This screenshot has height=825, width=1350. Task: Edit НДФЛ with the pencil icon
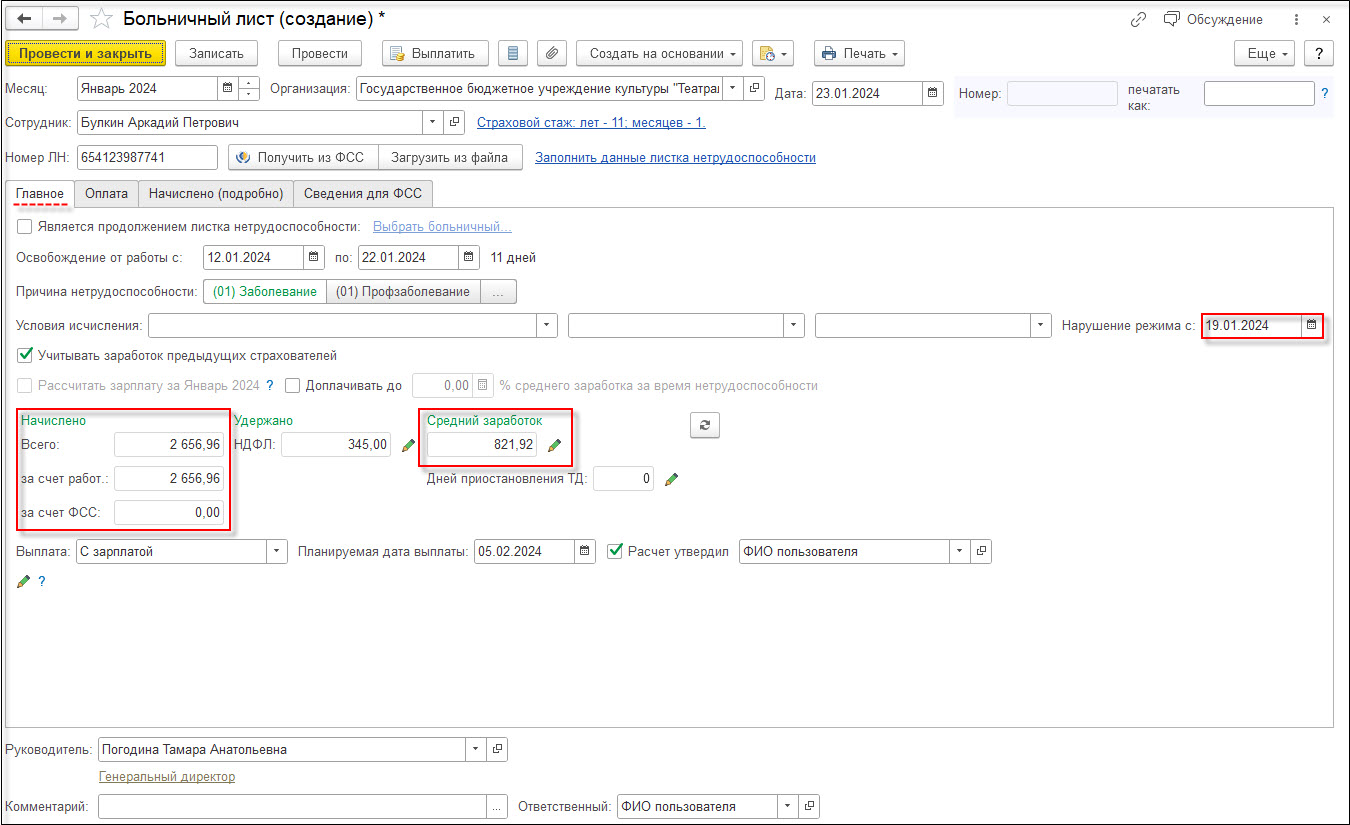tap(408, 446)
